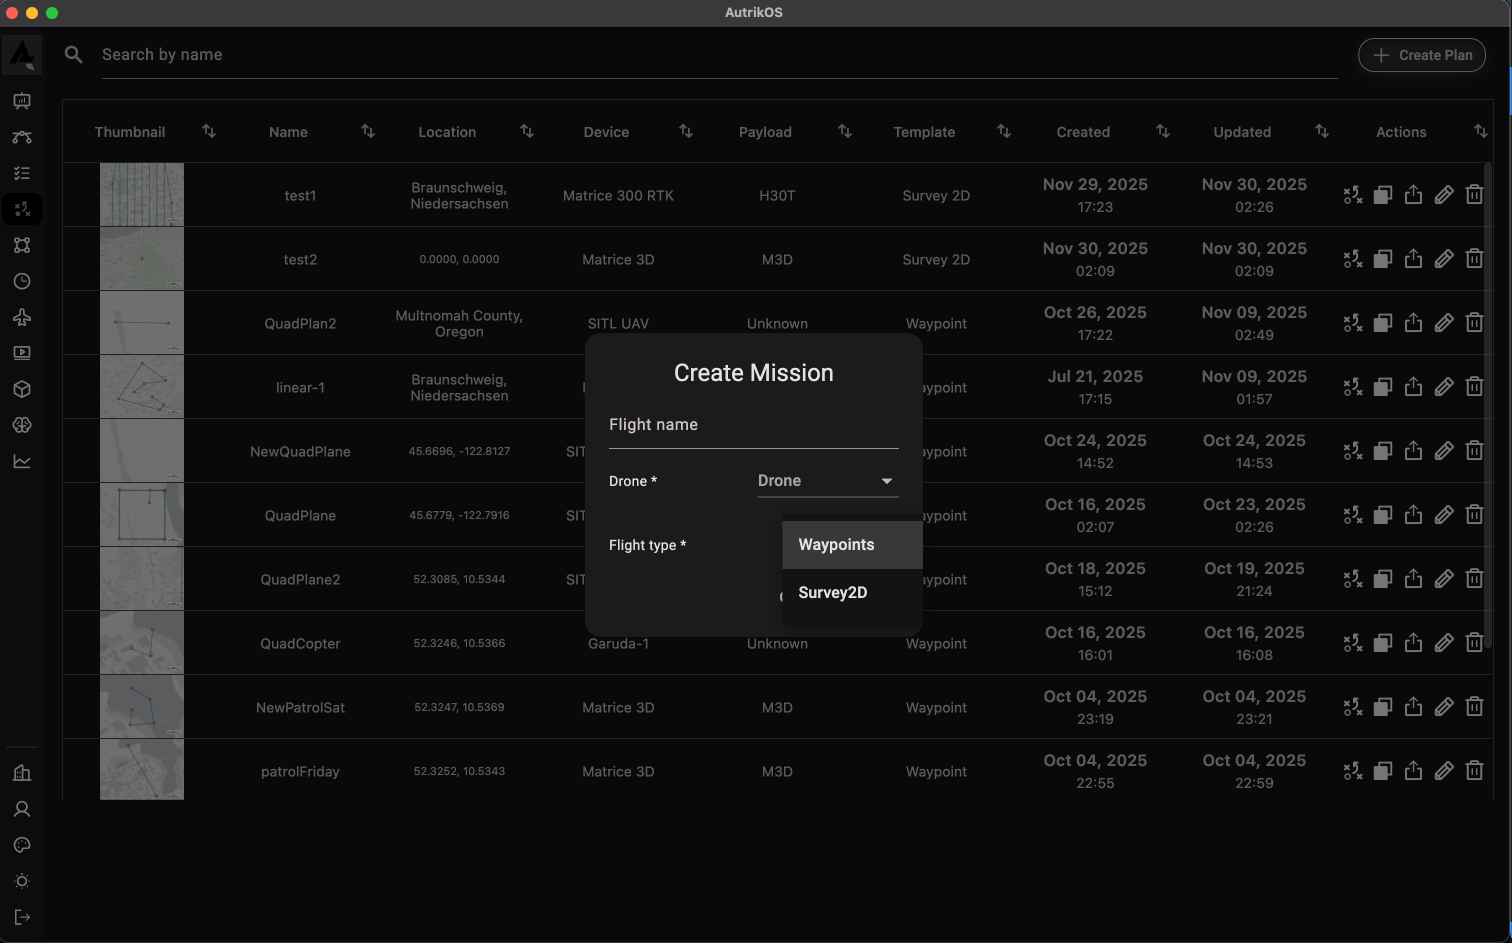Screen dimensions: 1512x943
Task: Toggle sort order on the Created column
Action: pos(1163,131)
